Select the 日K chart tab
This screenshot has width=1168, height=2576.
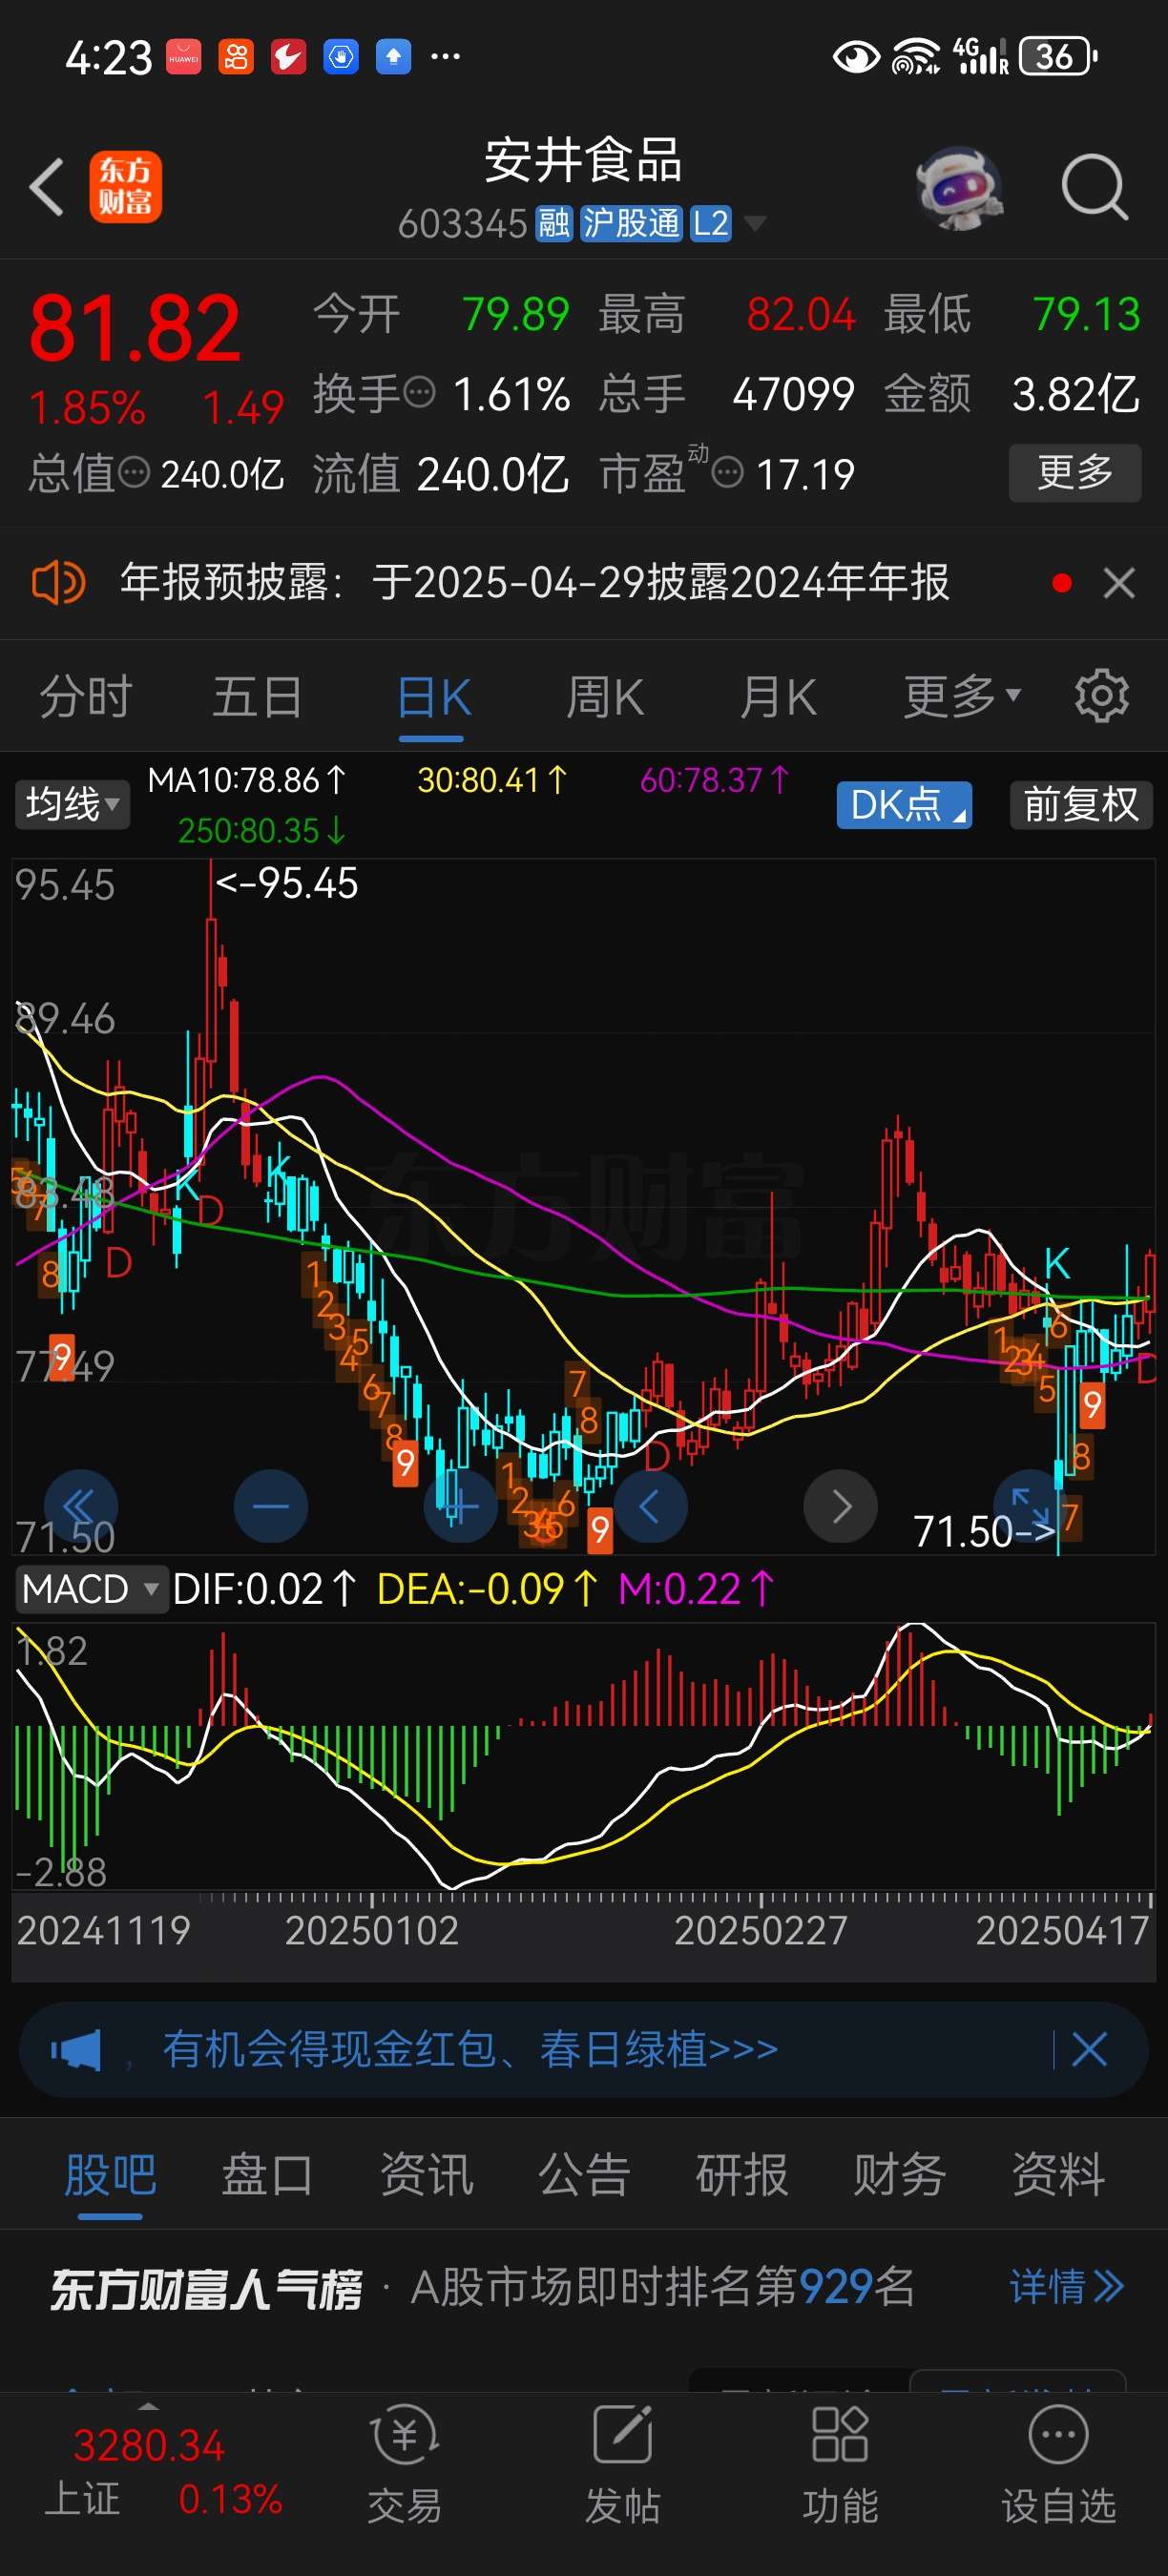[433, 697]
